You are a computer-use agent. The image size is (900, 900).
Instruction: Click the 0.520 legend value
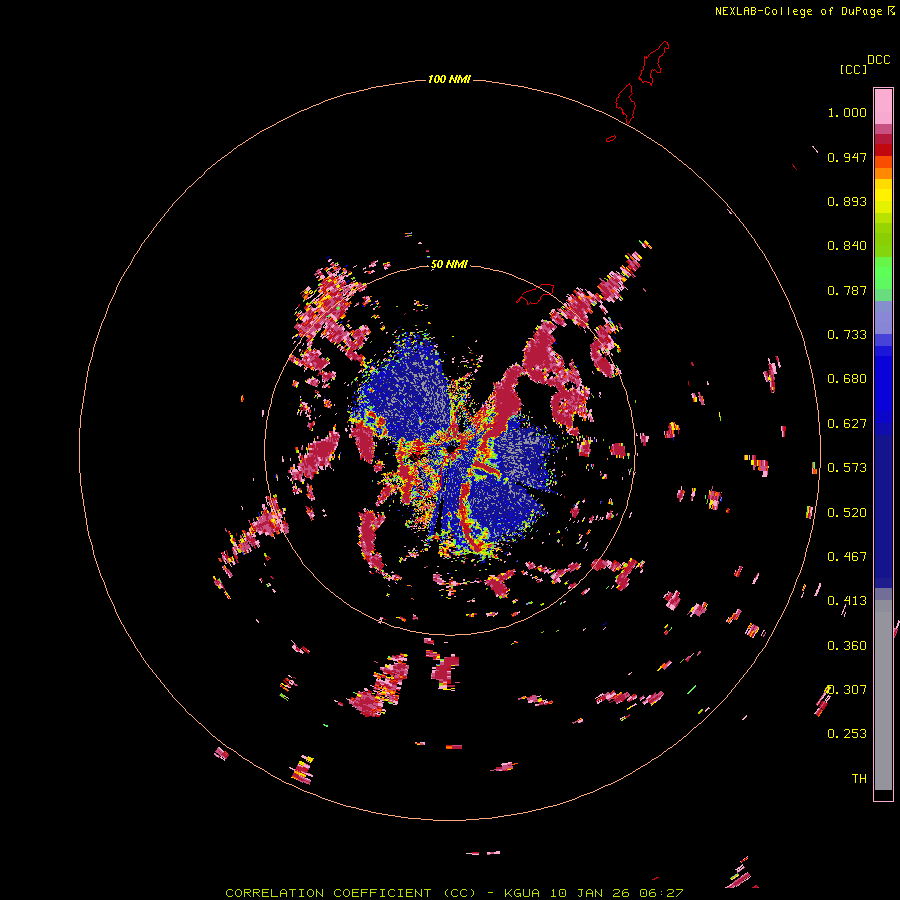(847, 513)
